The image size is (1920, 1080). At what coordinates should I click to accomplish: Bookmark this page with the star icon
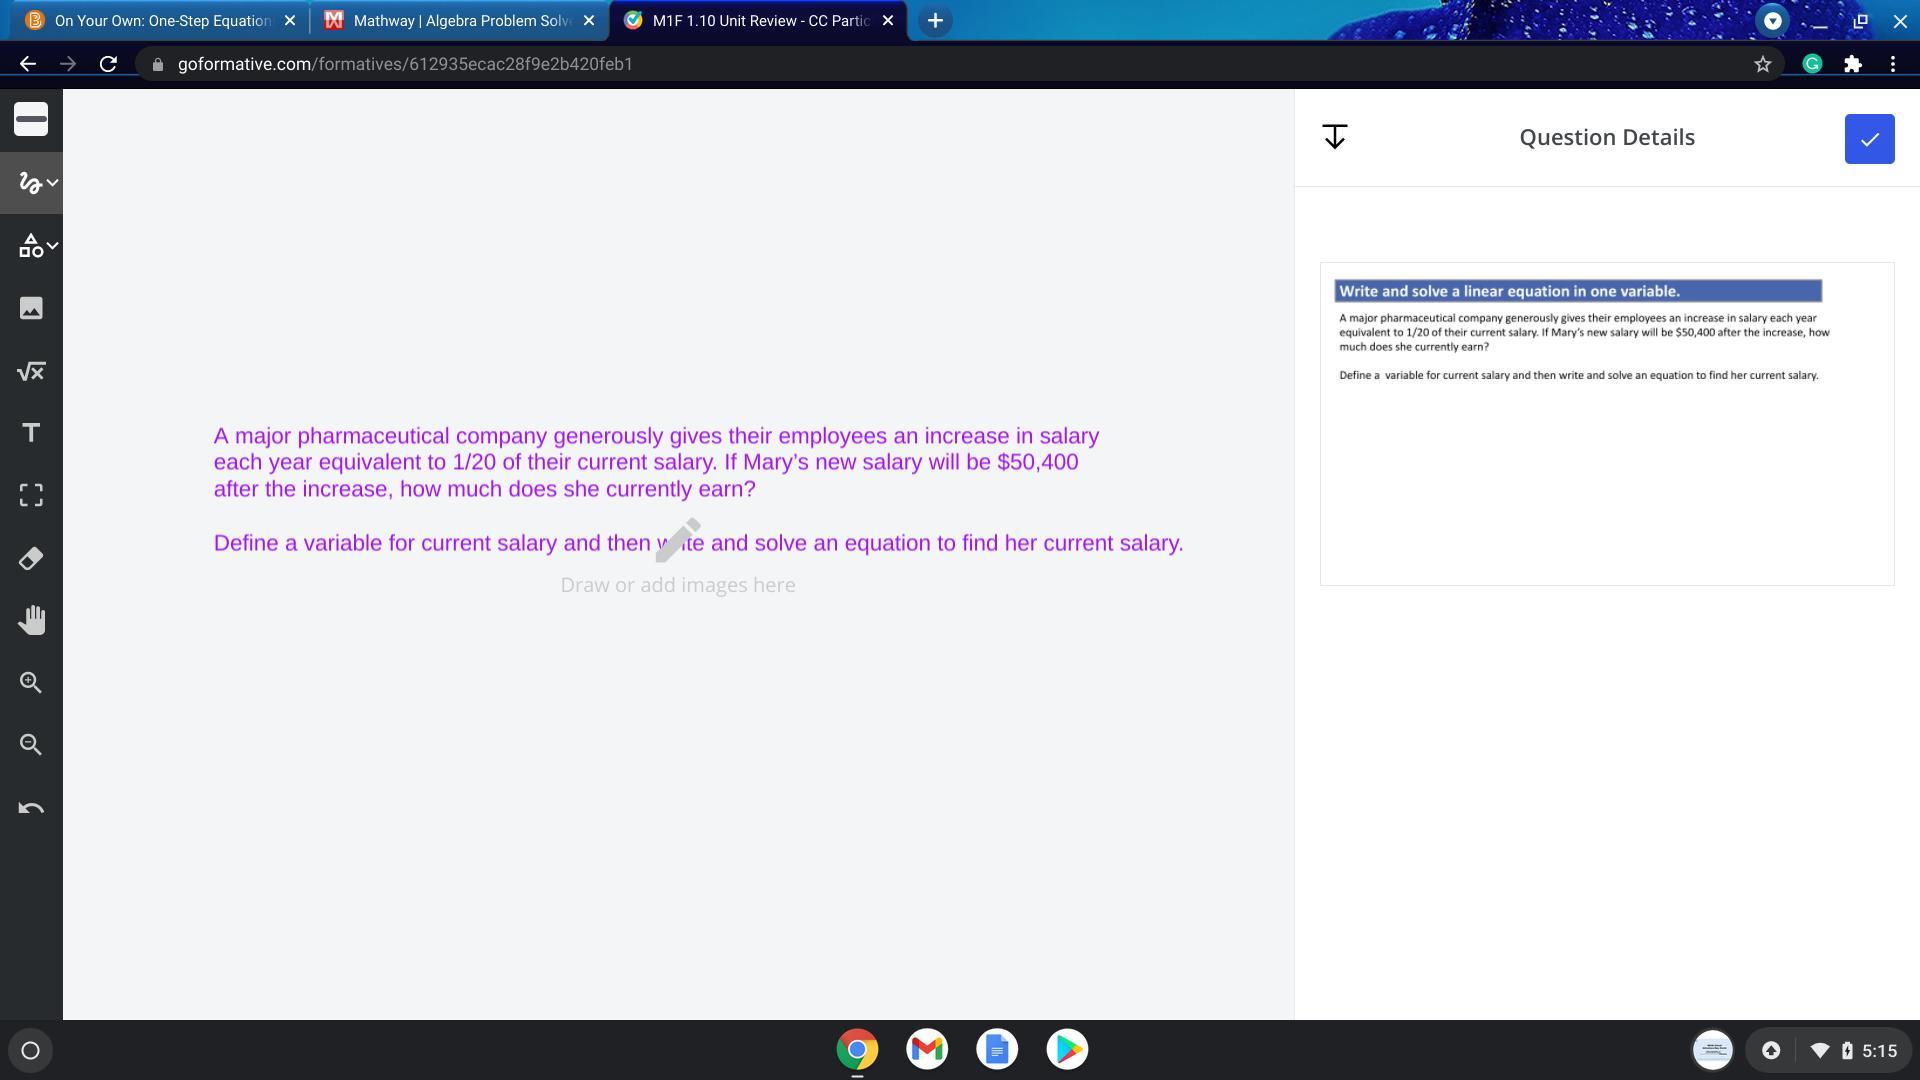(1762, 64)
